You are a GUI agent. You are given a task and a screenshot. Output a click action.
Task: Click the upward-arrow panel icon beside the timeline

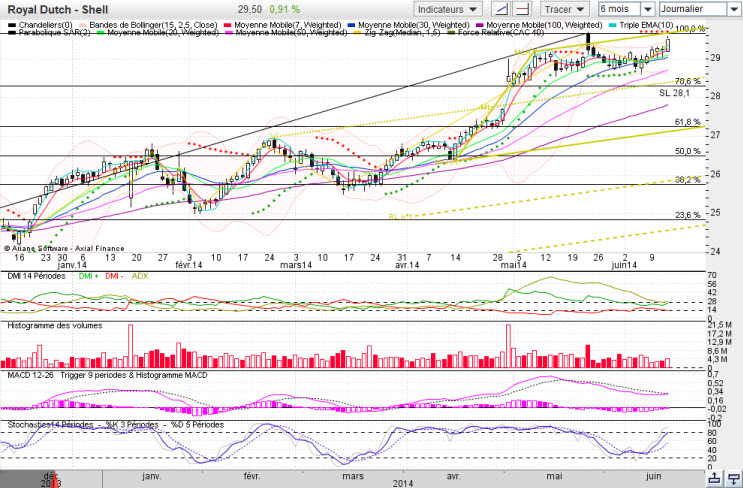click(715, 479)
